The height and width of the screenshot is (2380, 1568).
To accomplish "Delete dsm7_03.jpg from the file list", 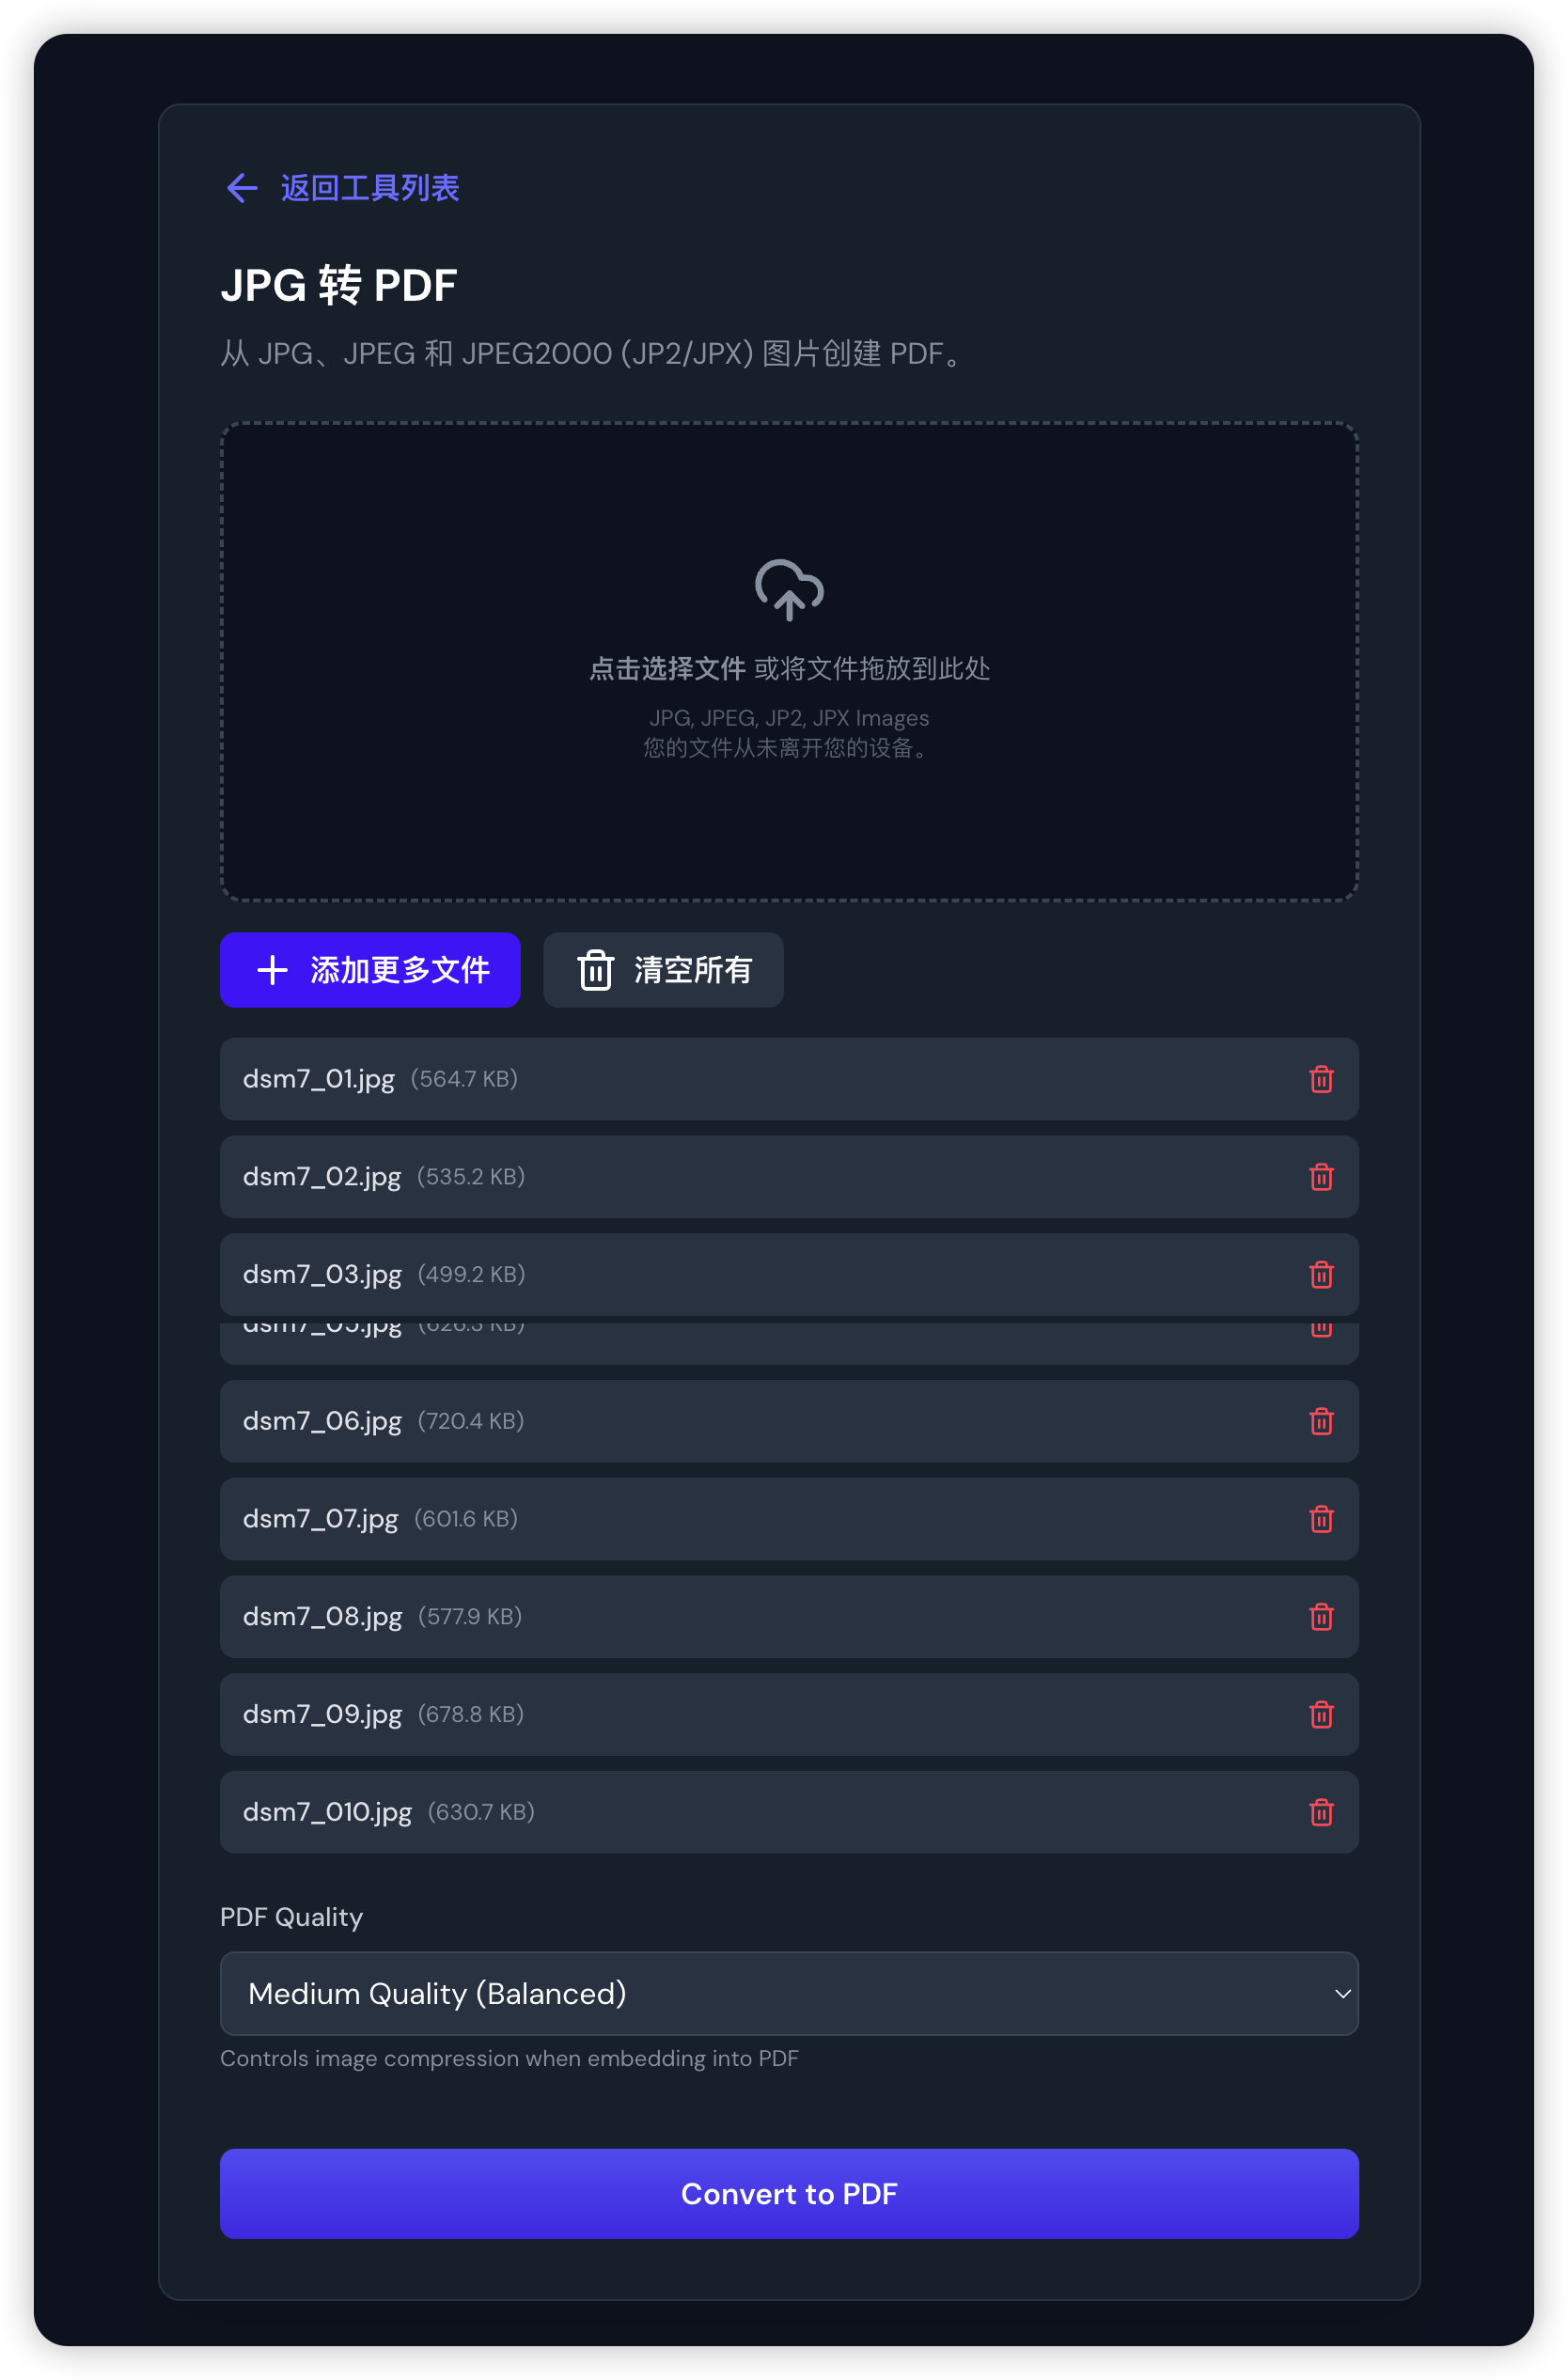I will (1321, 1275).
